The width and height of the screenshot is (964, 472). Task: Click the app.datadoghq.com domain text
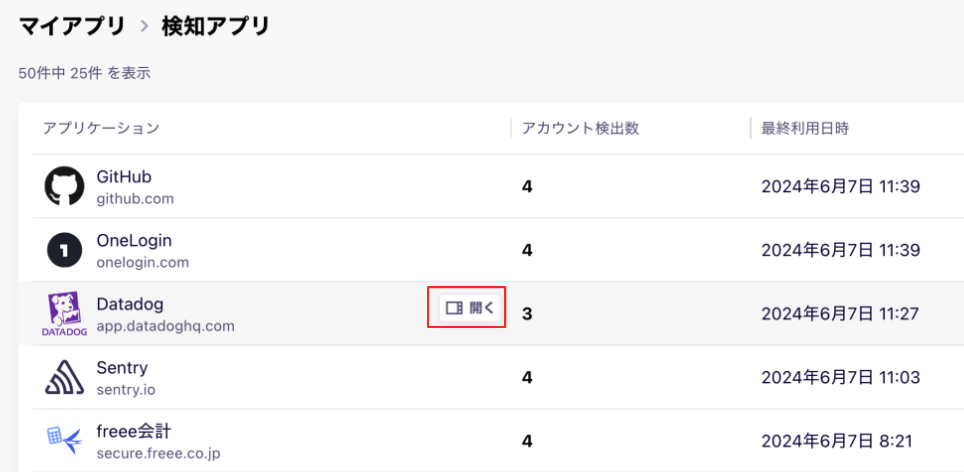[x=165, y=326]
